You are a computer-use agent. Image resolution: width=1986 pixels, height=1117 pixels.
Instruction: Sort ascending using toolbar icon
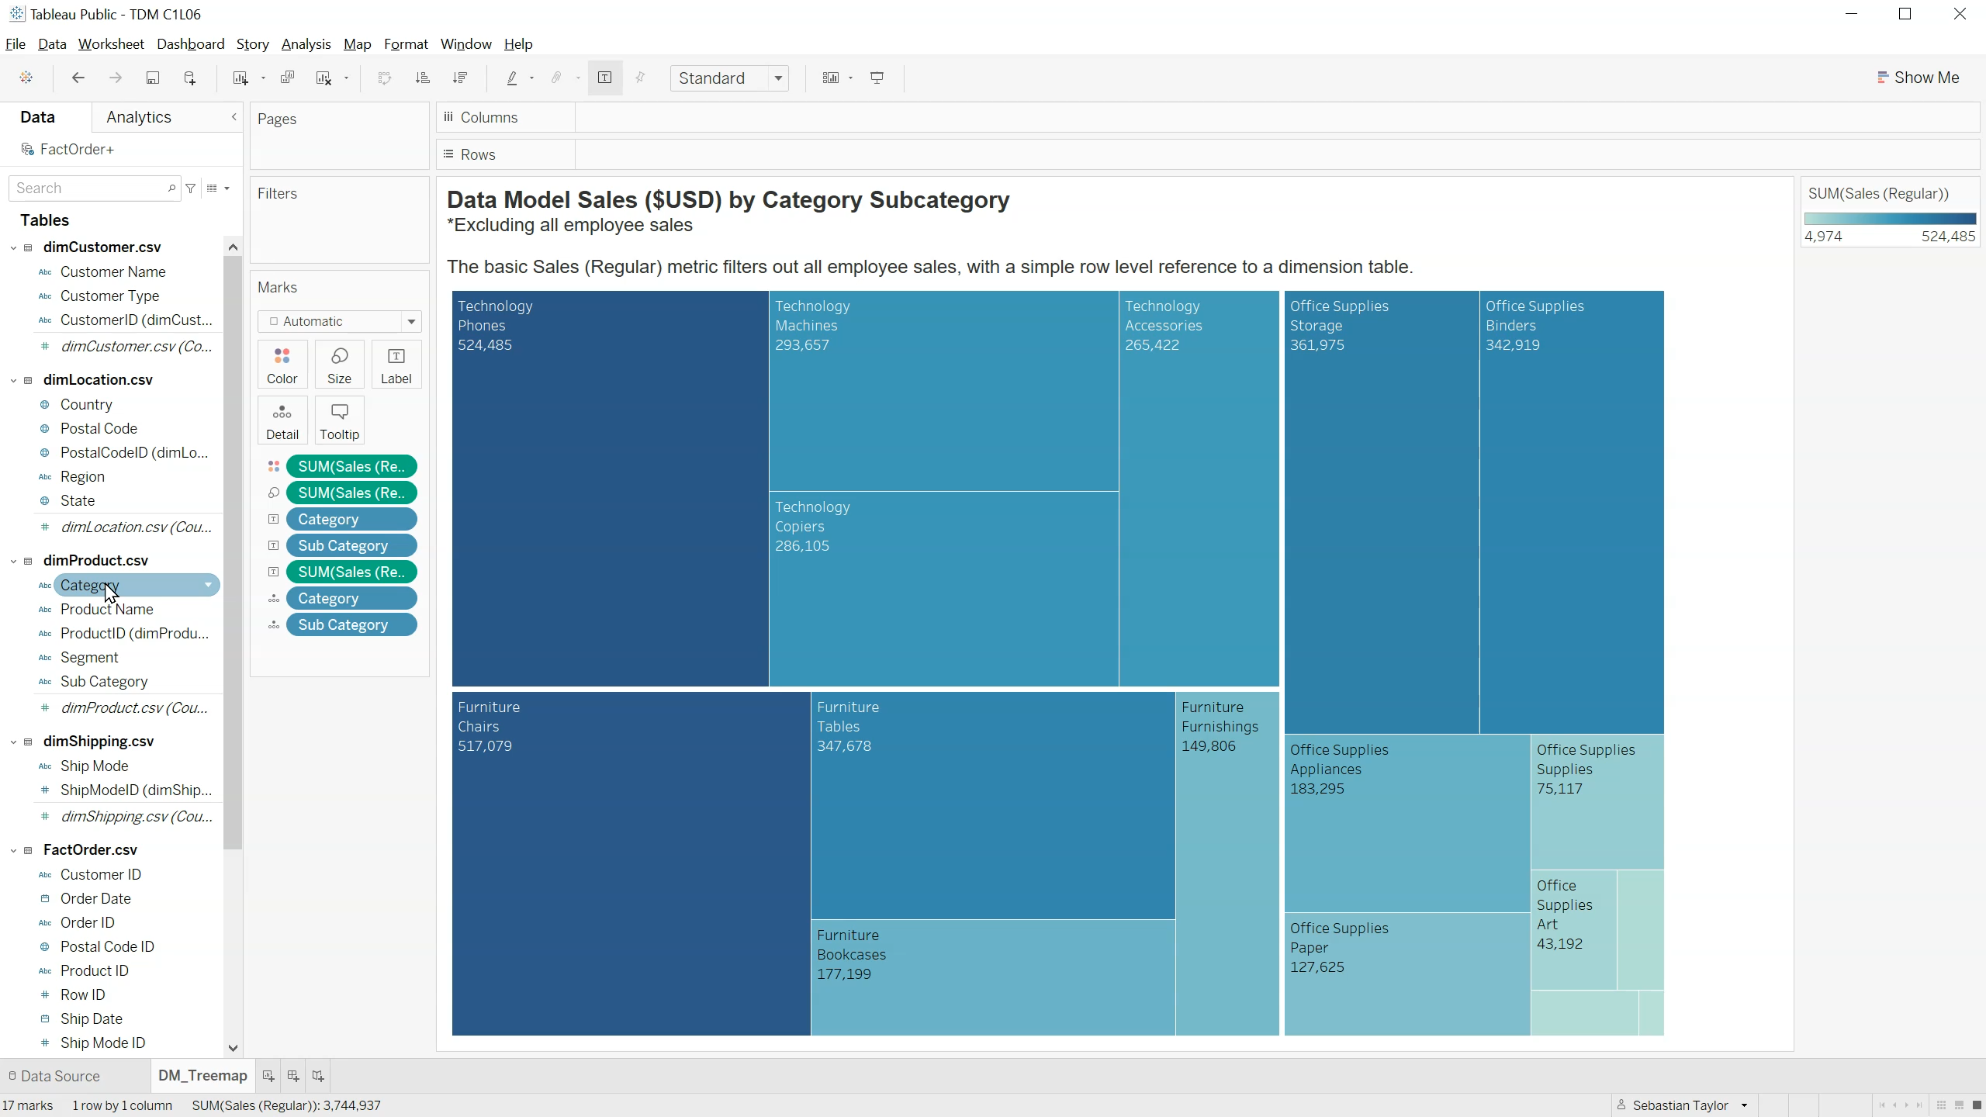[422, 78]
